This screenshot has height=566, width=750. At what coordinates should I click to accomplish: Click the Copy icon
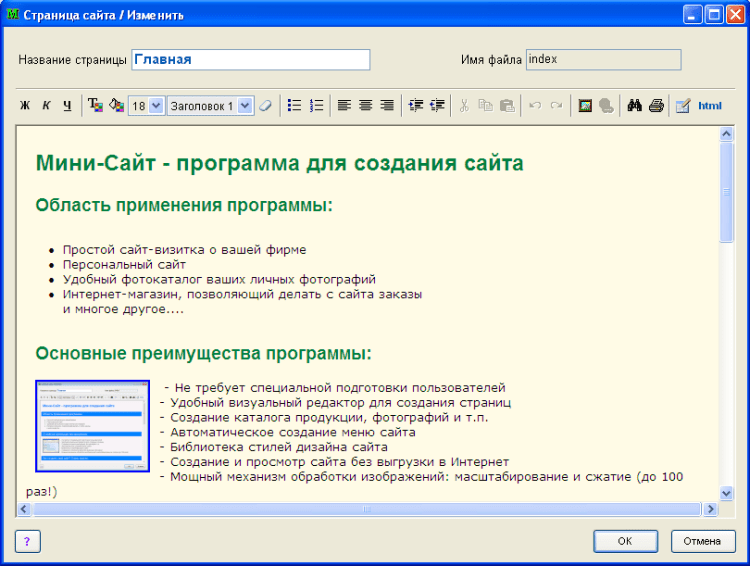click(x=485, y=105)
